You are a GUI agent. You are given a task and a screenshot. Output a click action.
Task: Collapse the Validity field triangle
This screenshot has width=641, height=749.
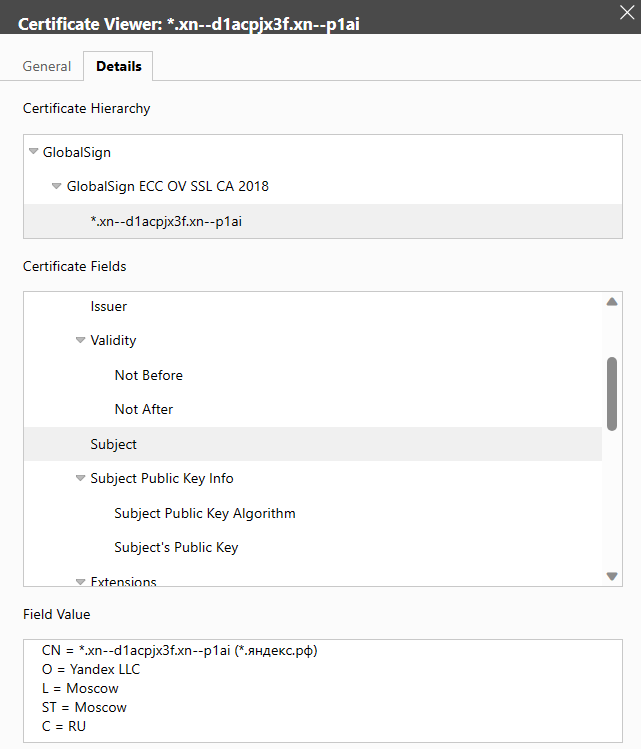(81, 340)
